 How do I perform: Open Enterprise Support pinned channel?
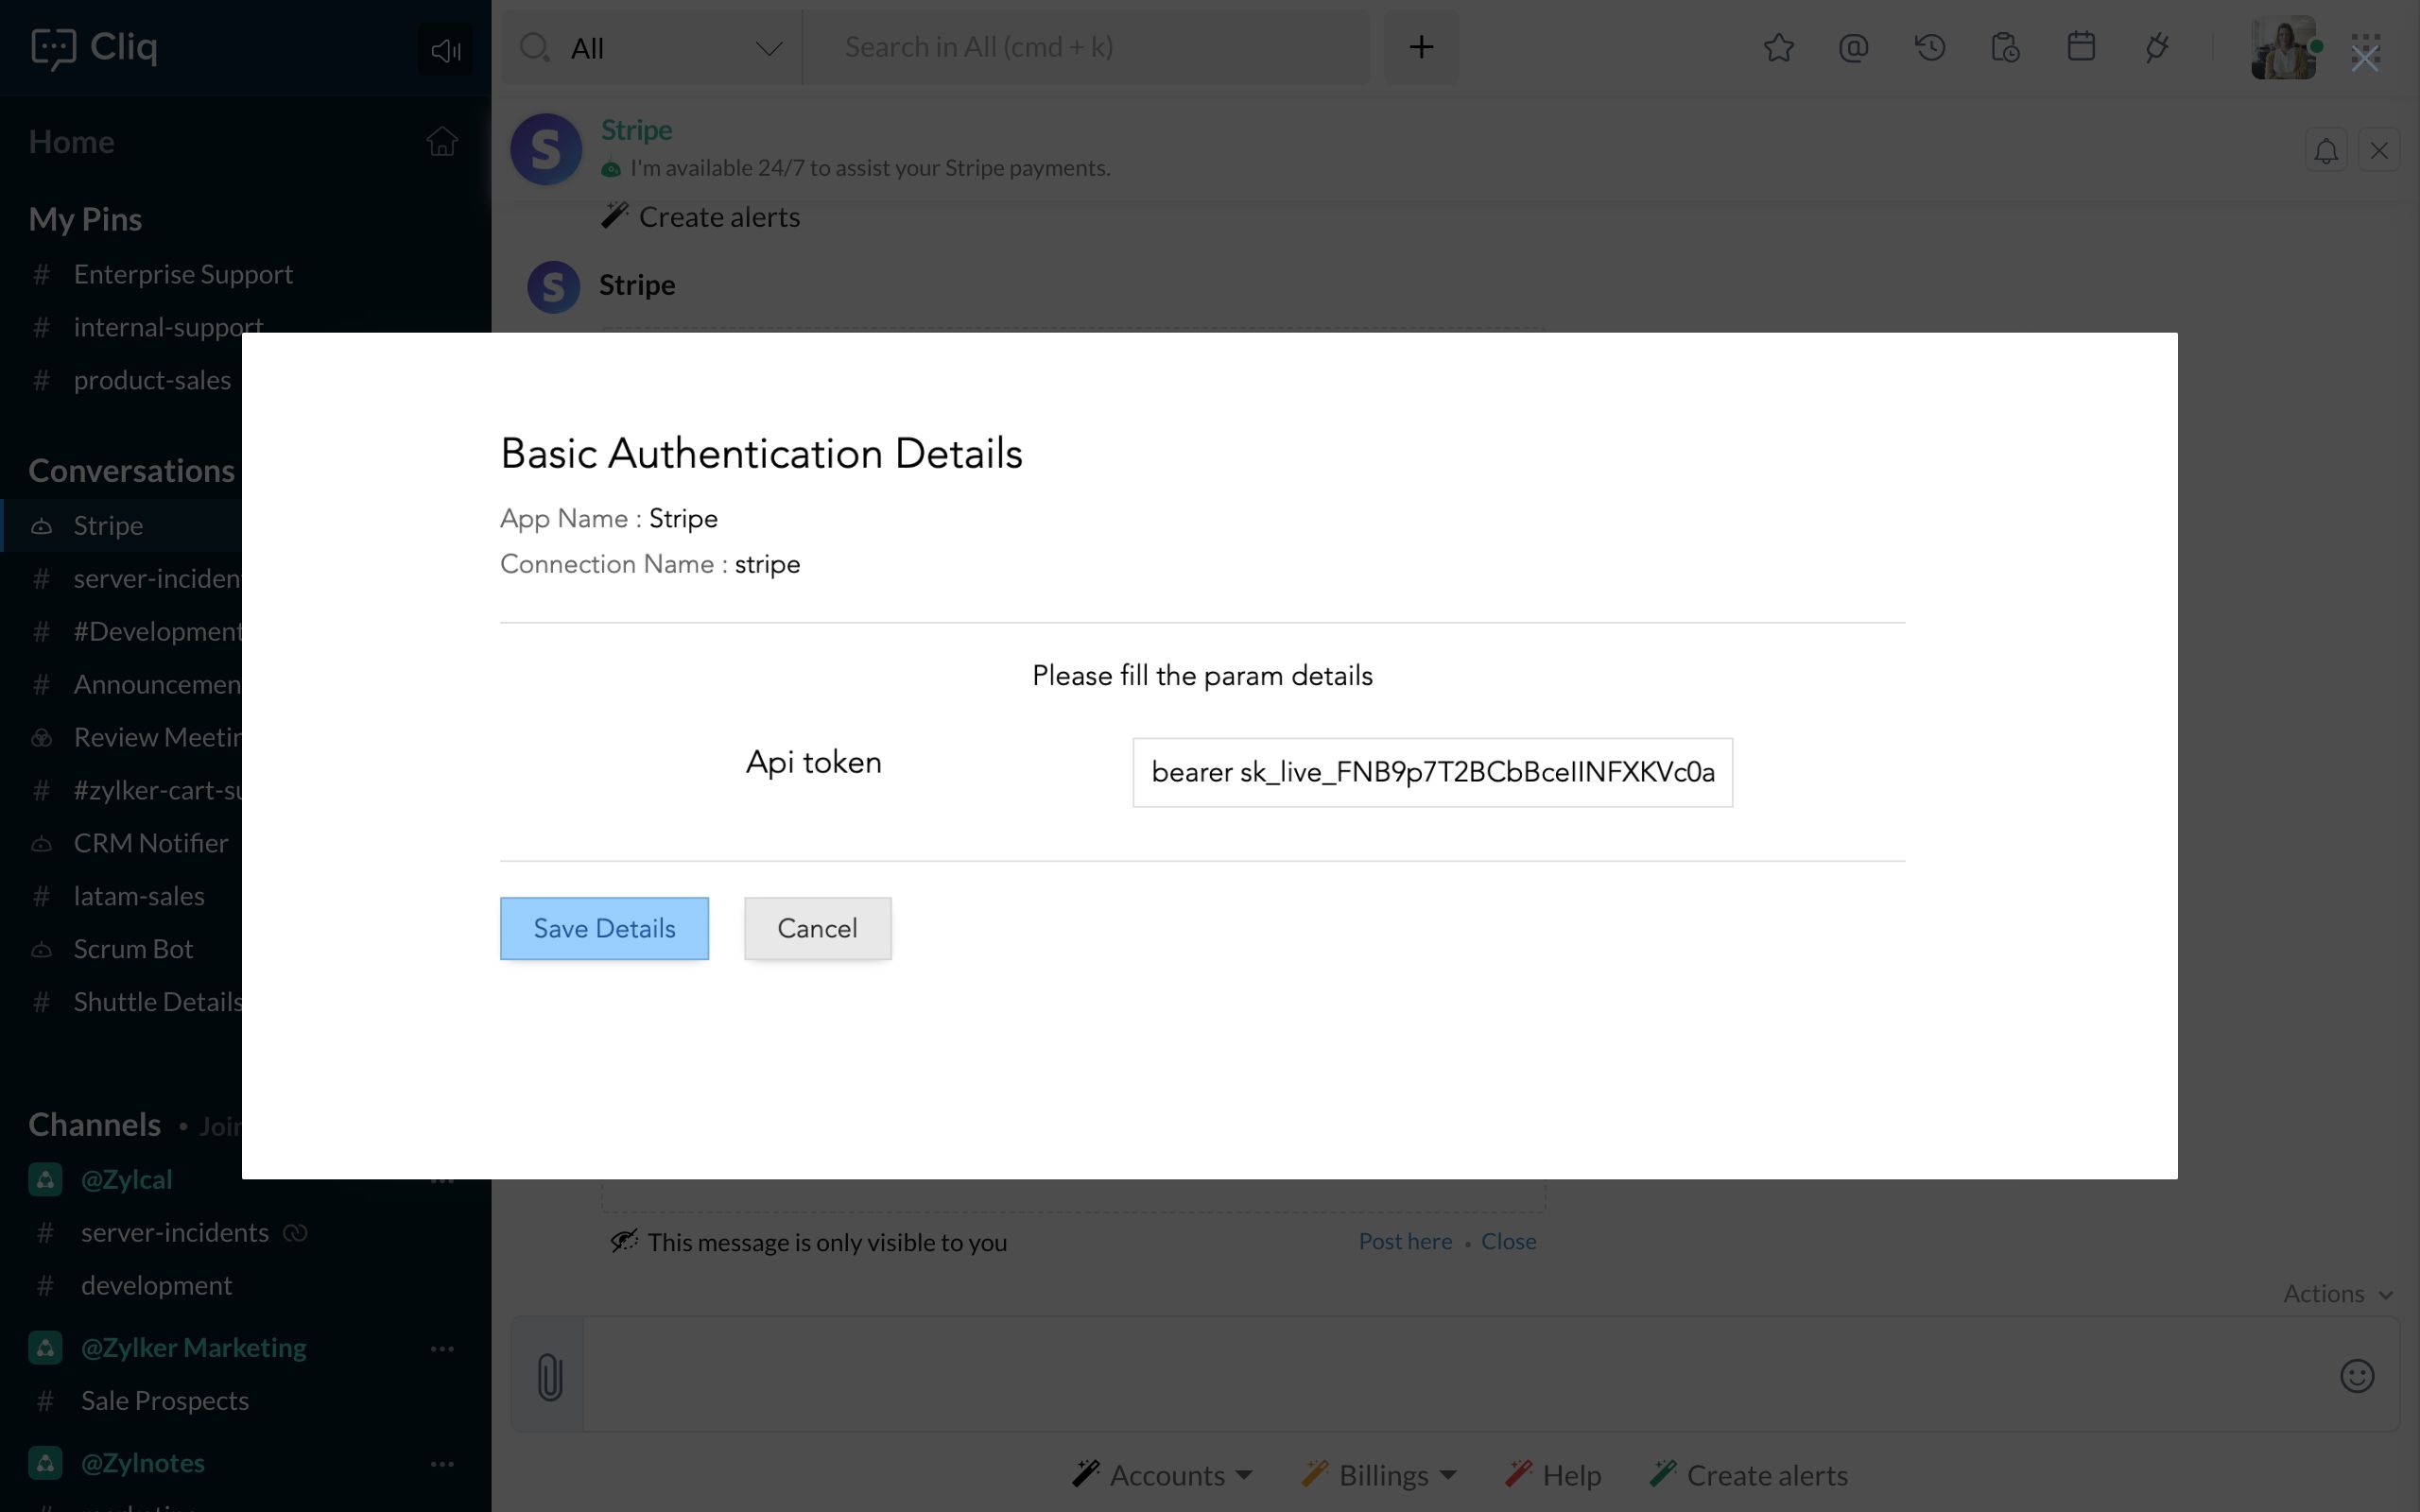coord(183,274)
